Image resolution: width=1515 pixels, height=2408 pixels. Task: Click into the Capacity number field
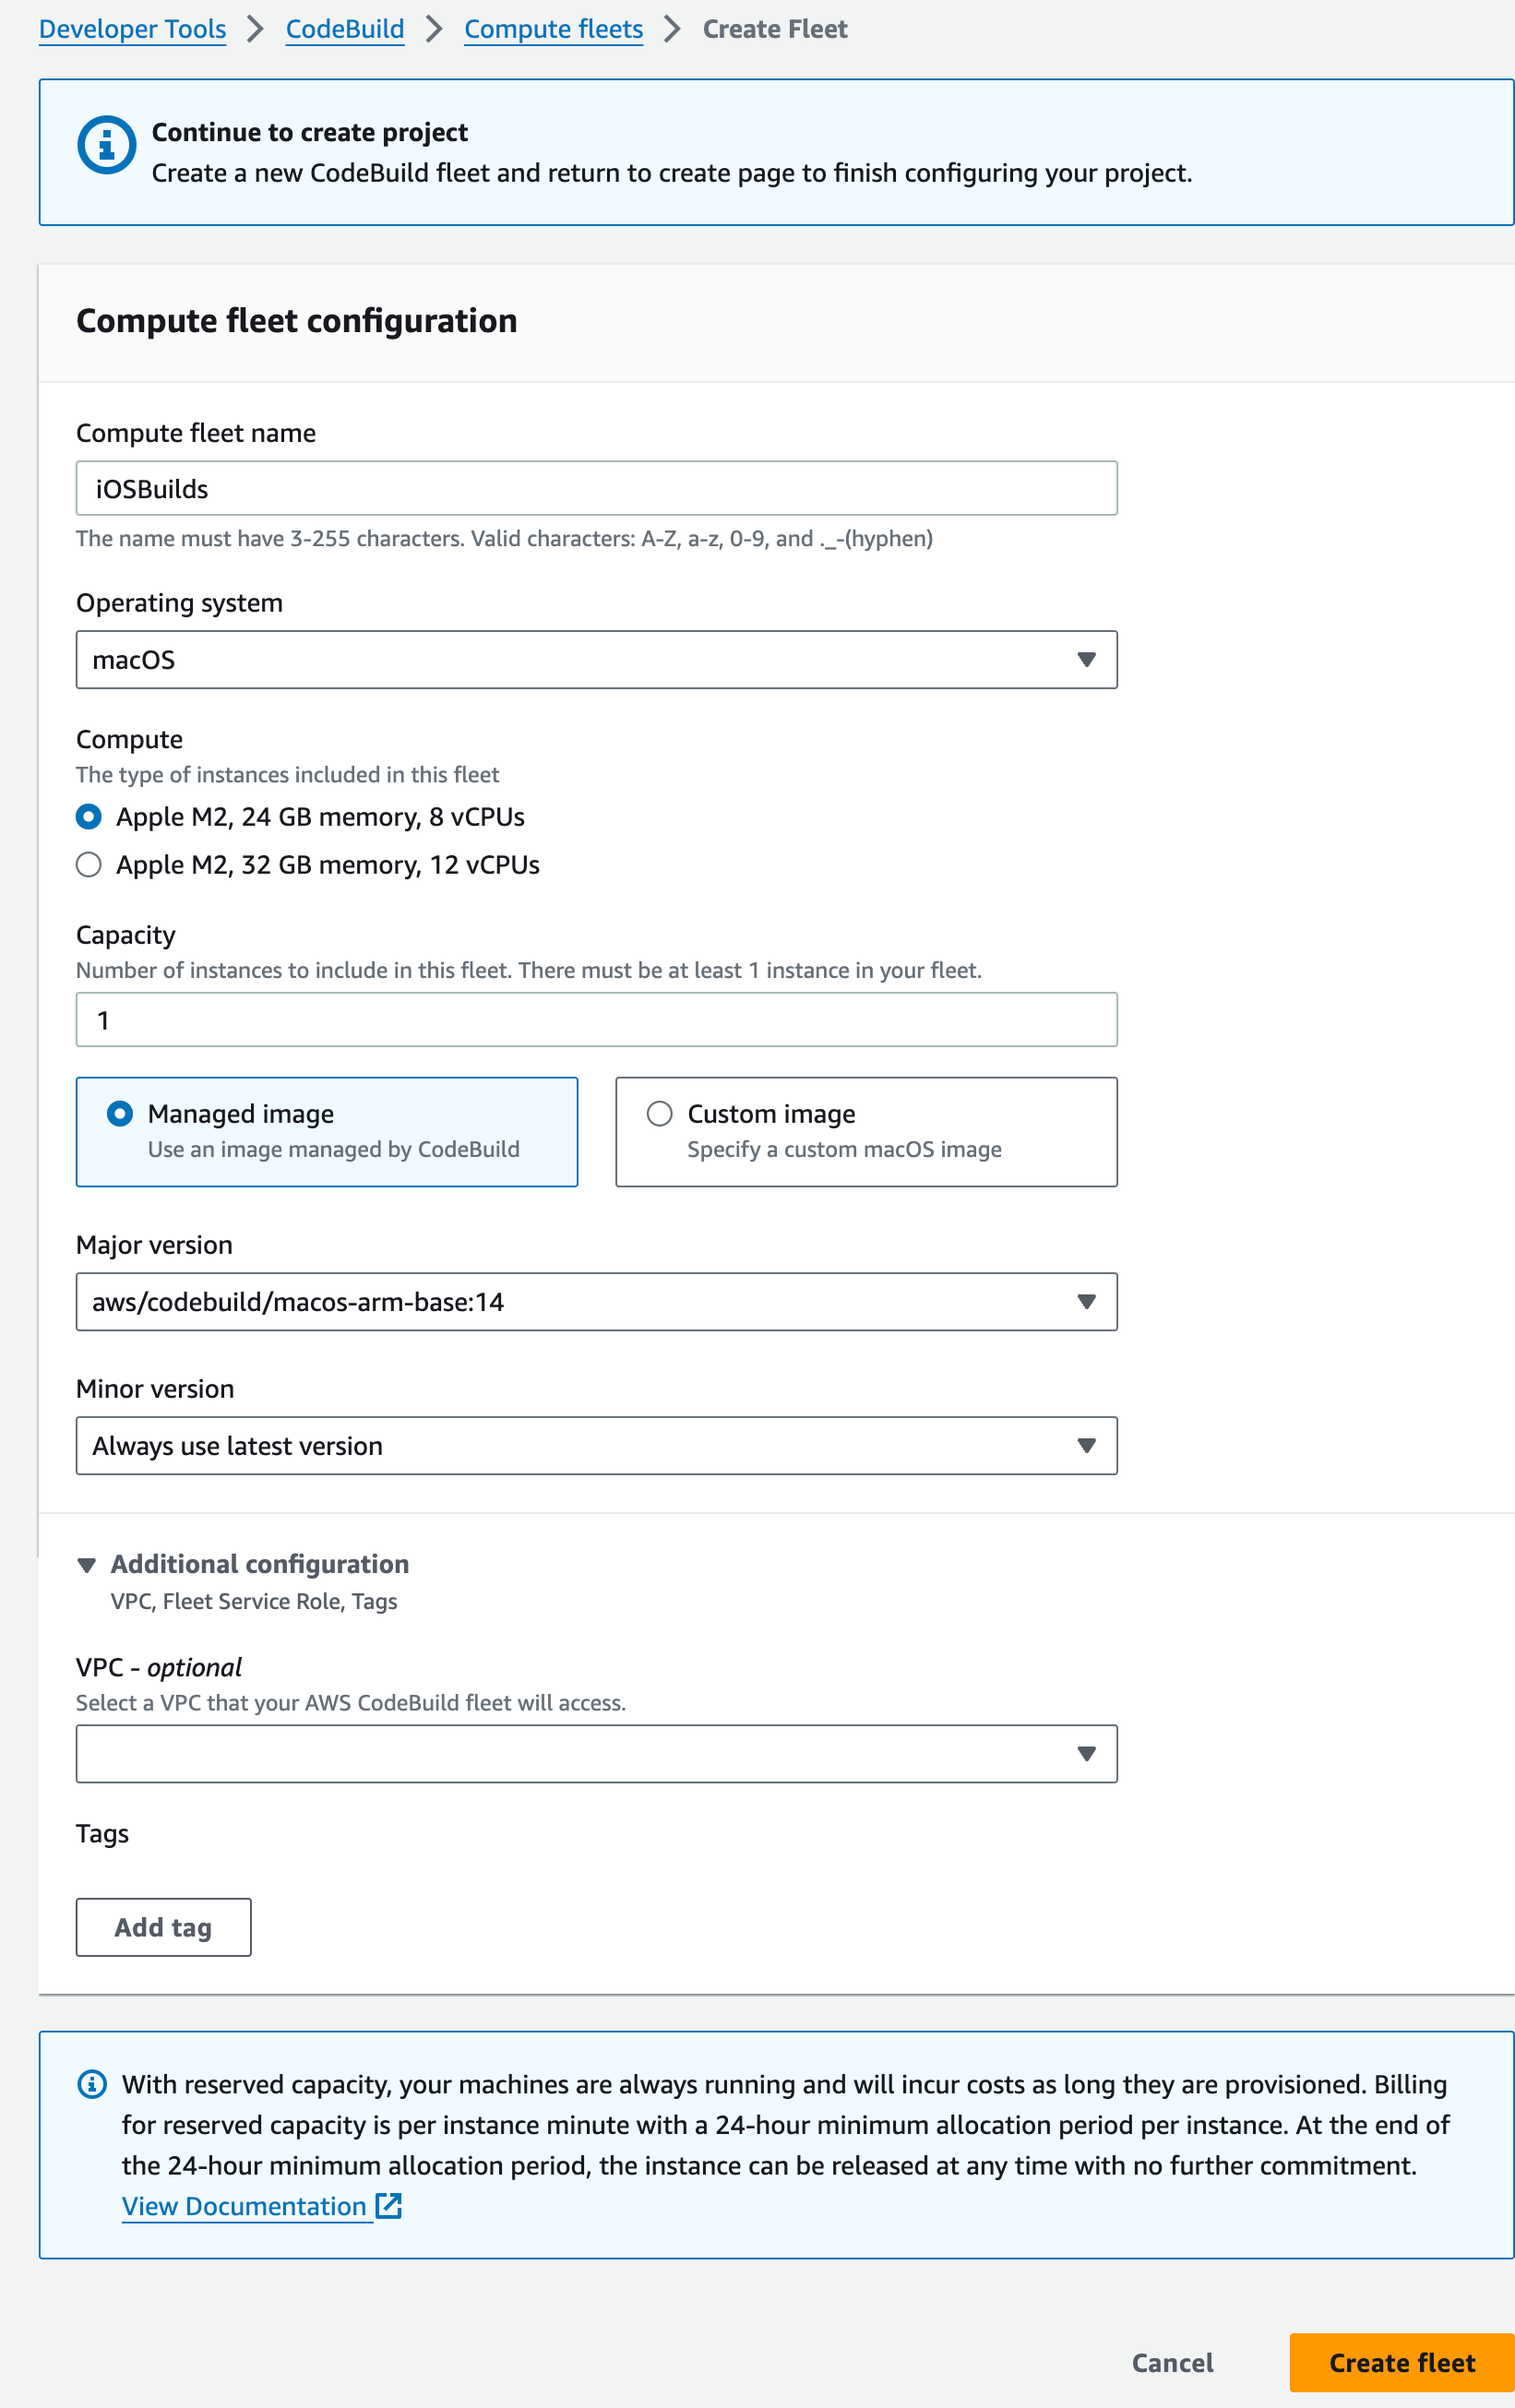tap(596, 1020)
